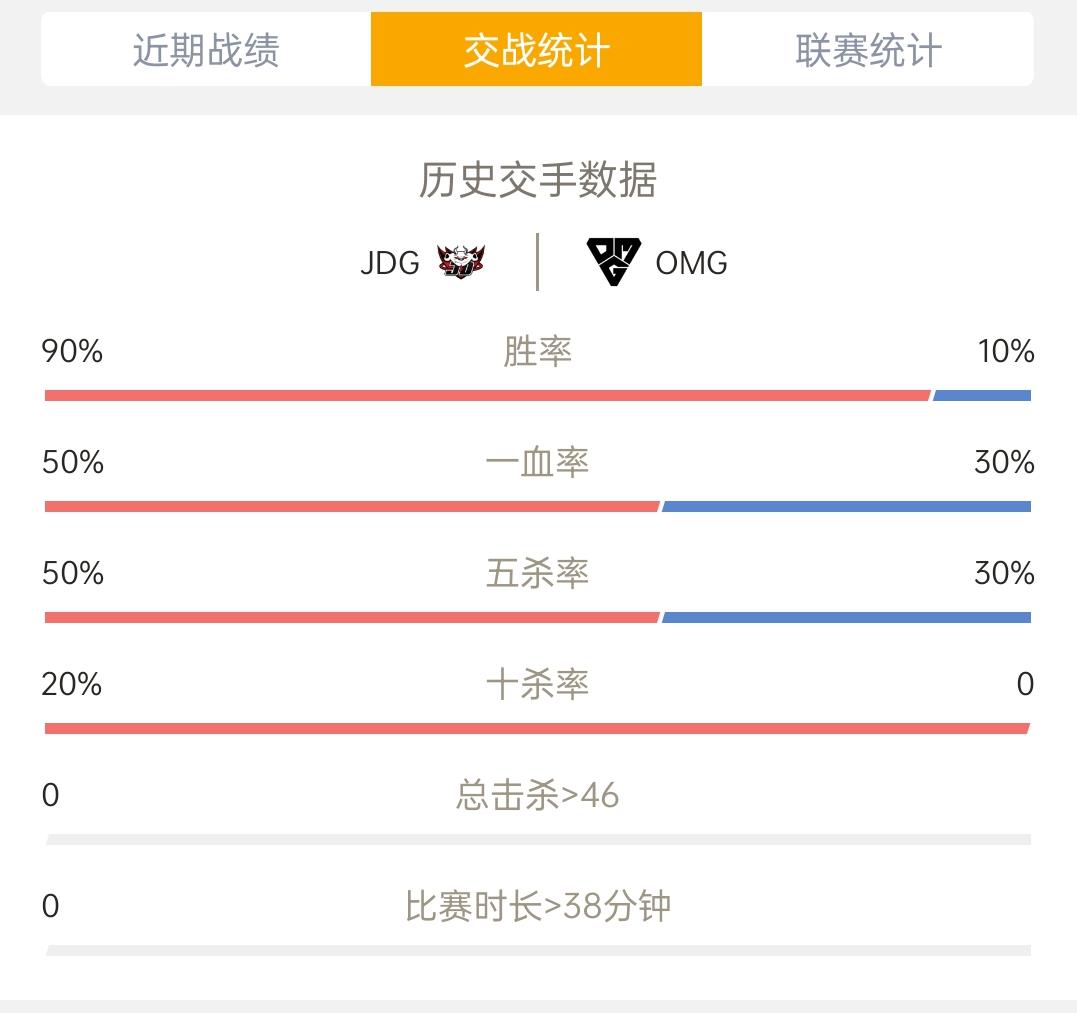Screen dimensions: 1077x1013
Task: Click the red 五杀率 bar segment
Action: tap(352, 617)
